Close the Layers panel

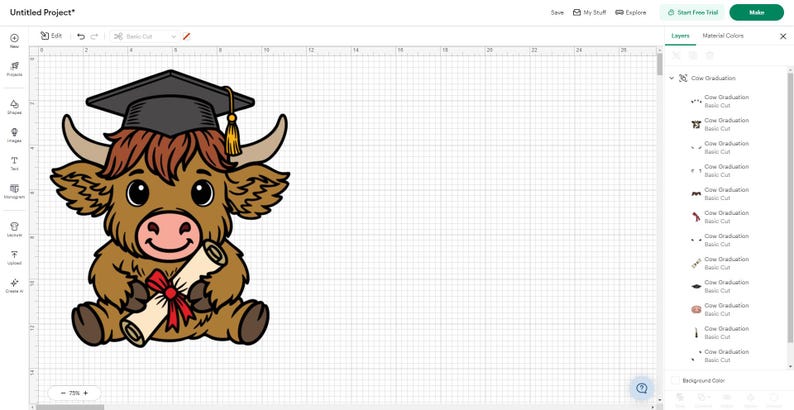pos(783,36)
